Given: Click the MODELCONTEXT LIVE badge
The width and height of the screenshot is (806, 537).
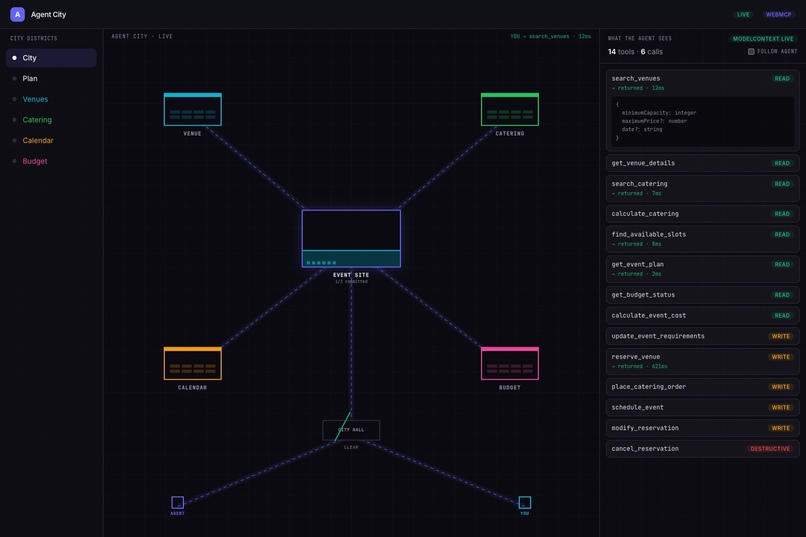Looking at the screenshot, I should tap(763, 39).
